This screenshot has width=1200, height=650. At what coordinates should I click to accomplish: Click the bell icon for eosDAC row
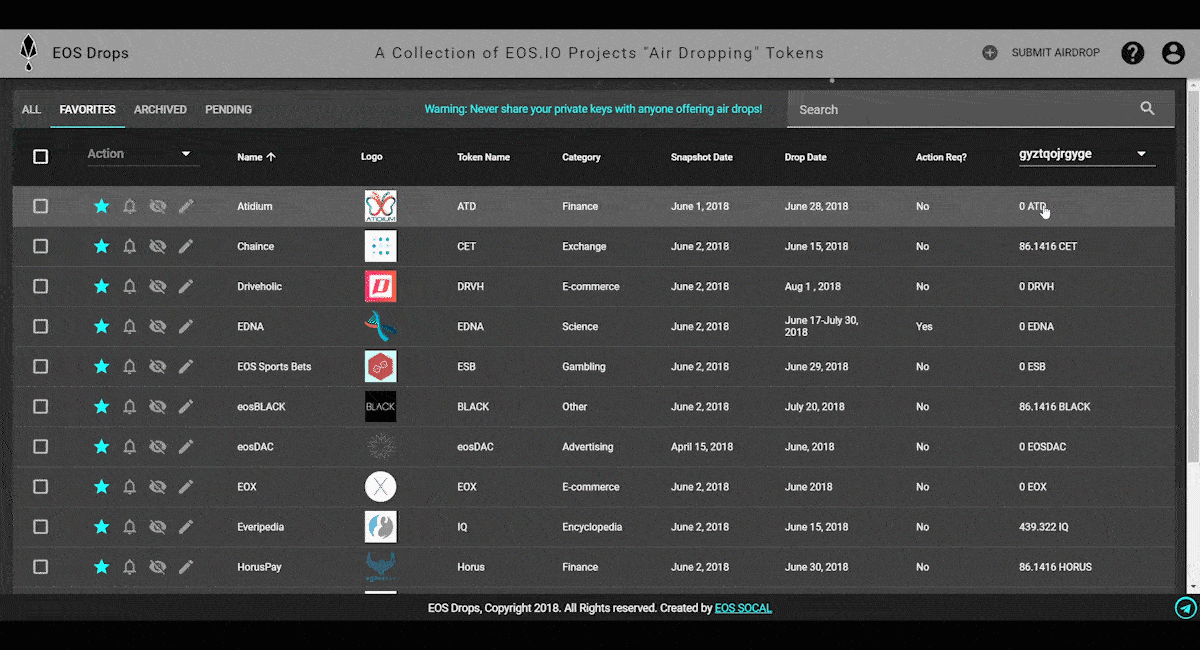click(129, 447)
